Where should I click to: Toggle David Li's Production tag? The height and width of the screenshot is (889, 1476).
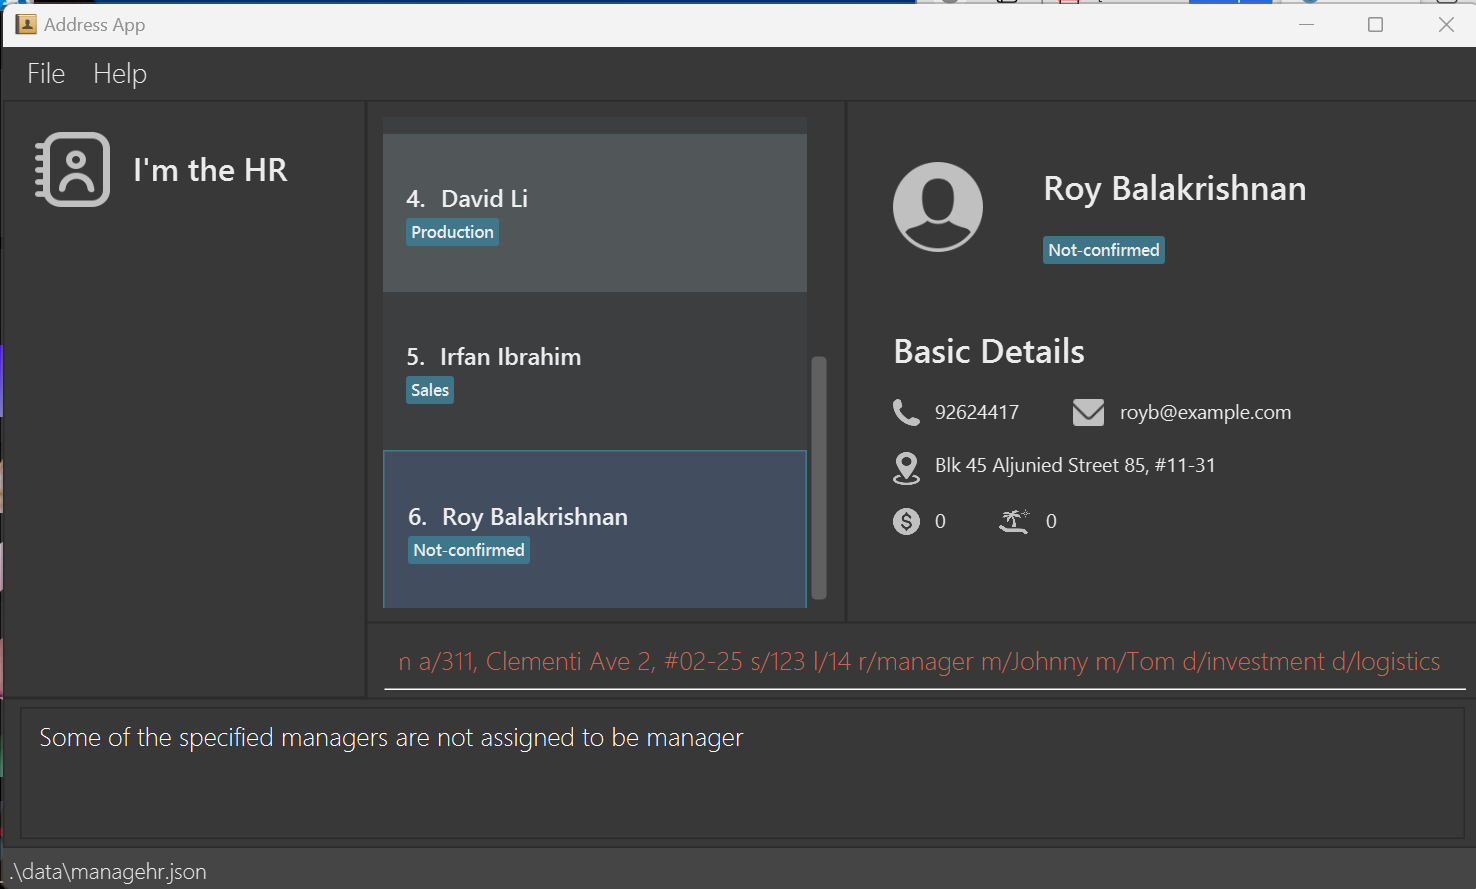coord(452,231)
